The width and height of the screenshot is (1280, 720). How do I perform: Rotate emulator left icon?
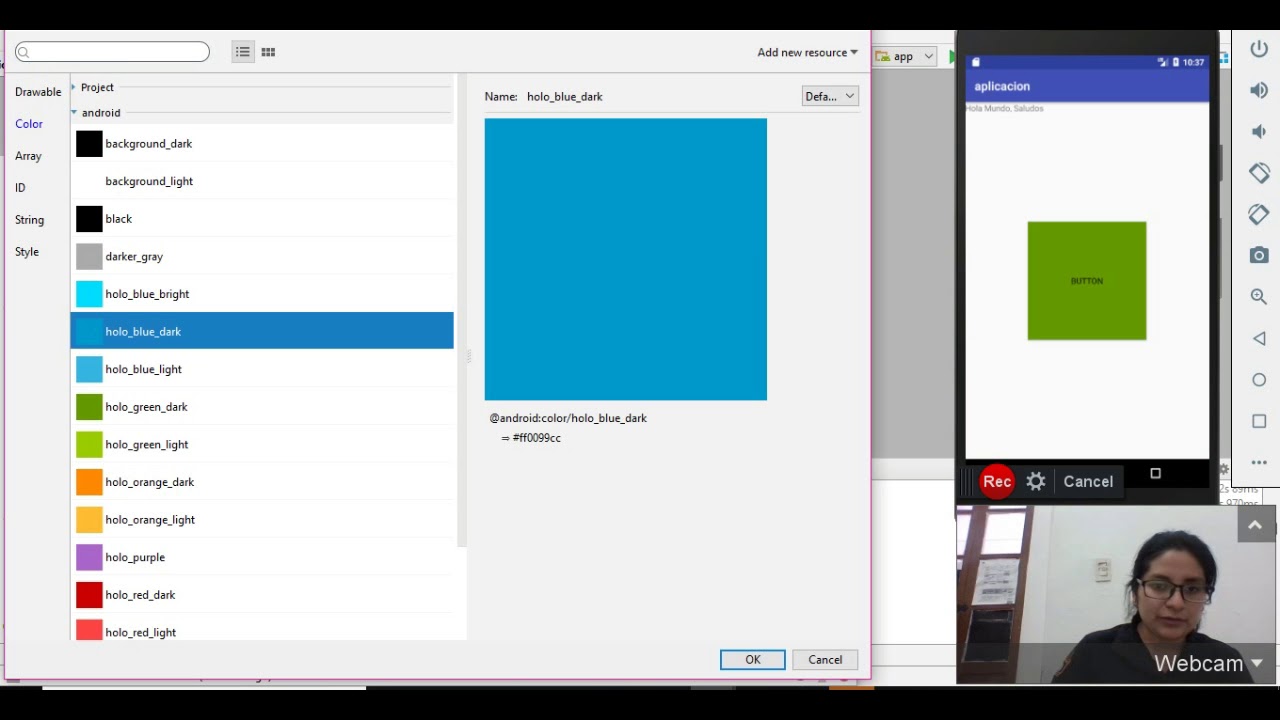(x=1259, y=172)
